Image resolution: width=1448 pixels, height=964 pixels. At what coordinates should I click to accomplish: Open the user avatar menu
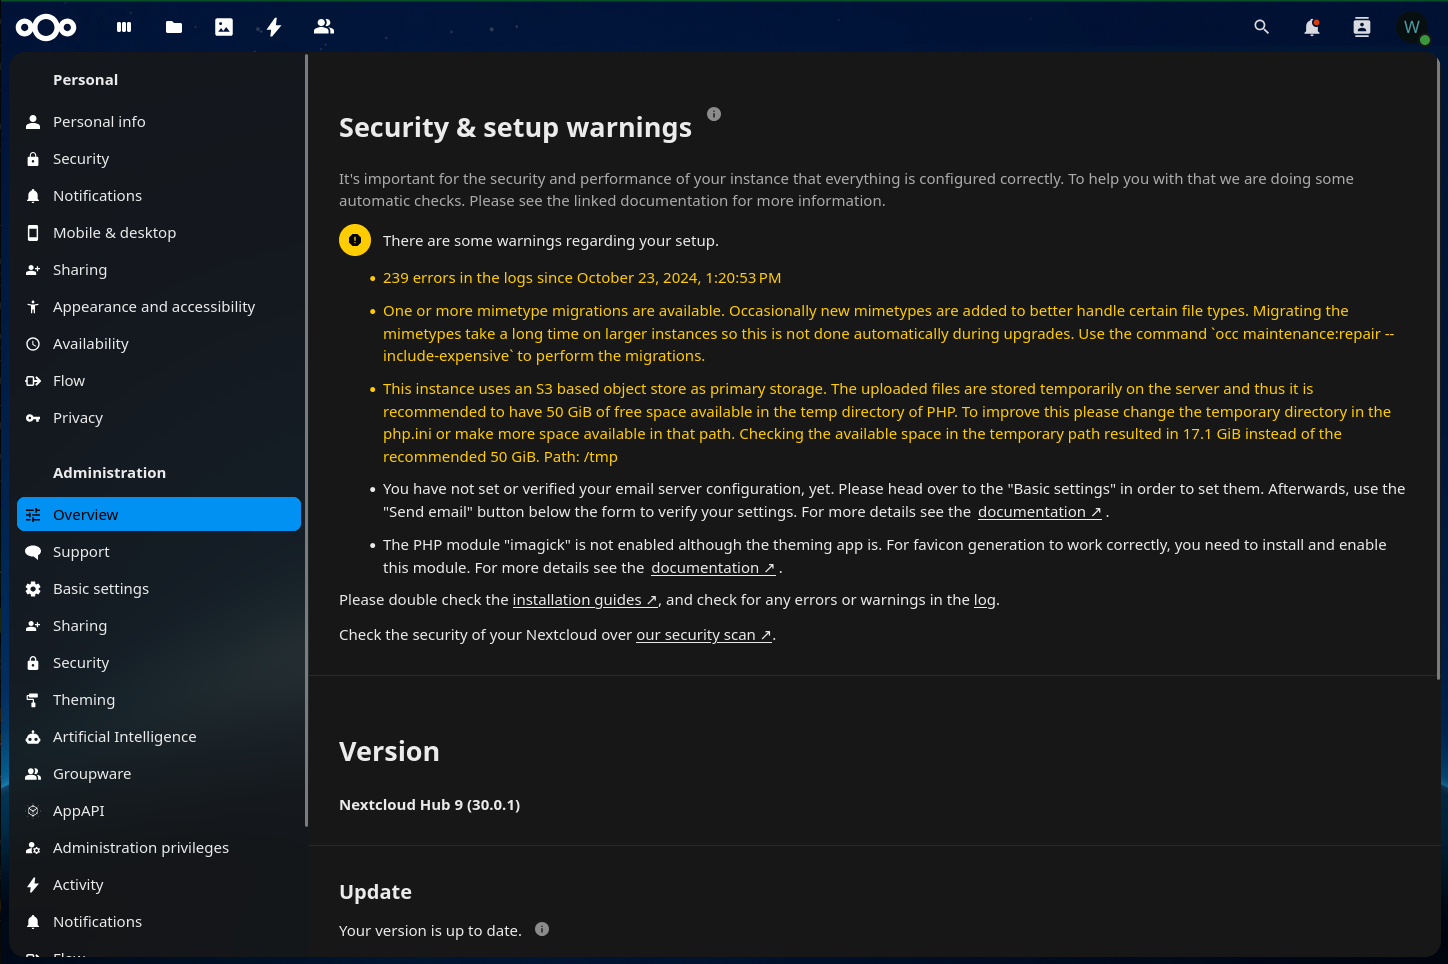[x=1412, y=27]
